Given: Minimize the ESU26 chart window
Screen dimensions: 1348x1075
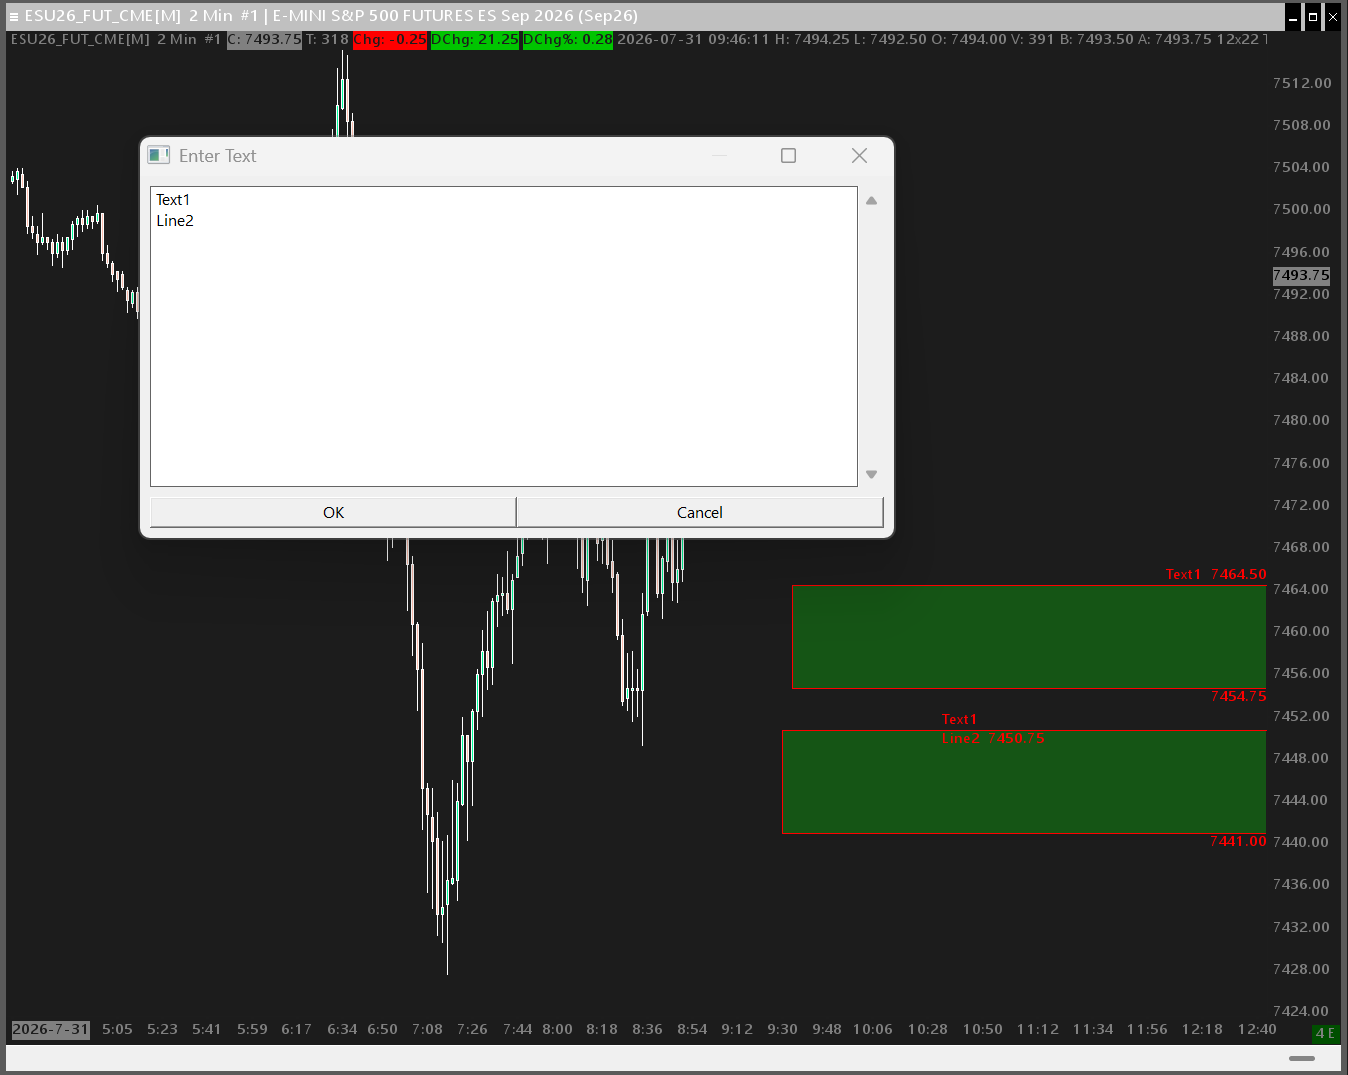Looking at the screenshot, I should coord(1293,17).
